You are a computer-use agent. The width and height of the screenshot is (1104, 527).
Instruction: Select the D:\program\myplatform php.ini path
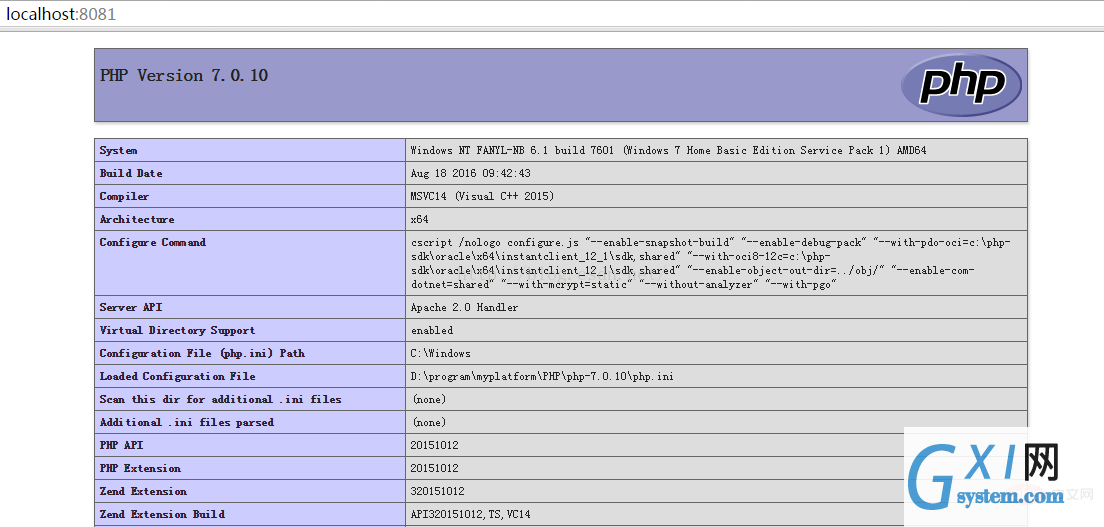542,376
